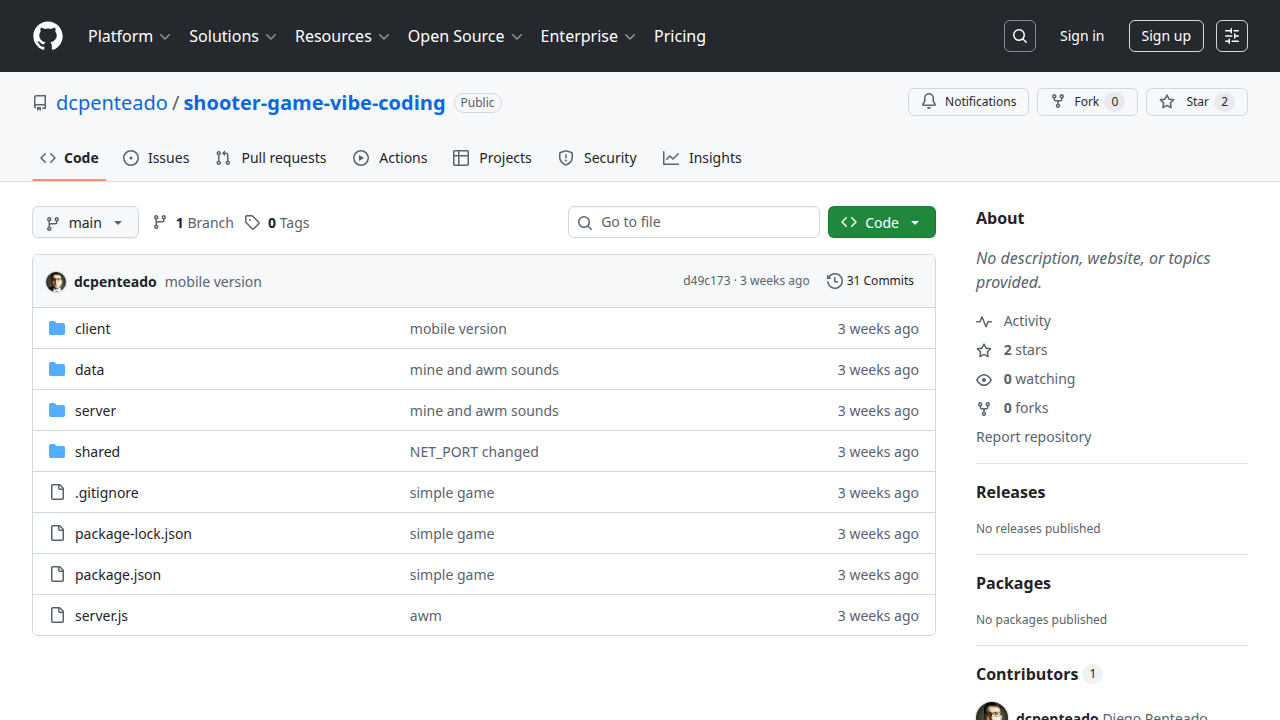
Task: Click the search magnifier icon
Action: coord(1020,36)
